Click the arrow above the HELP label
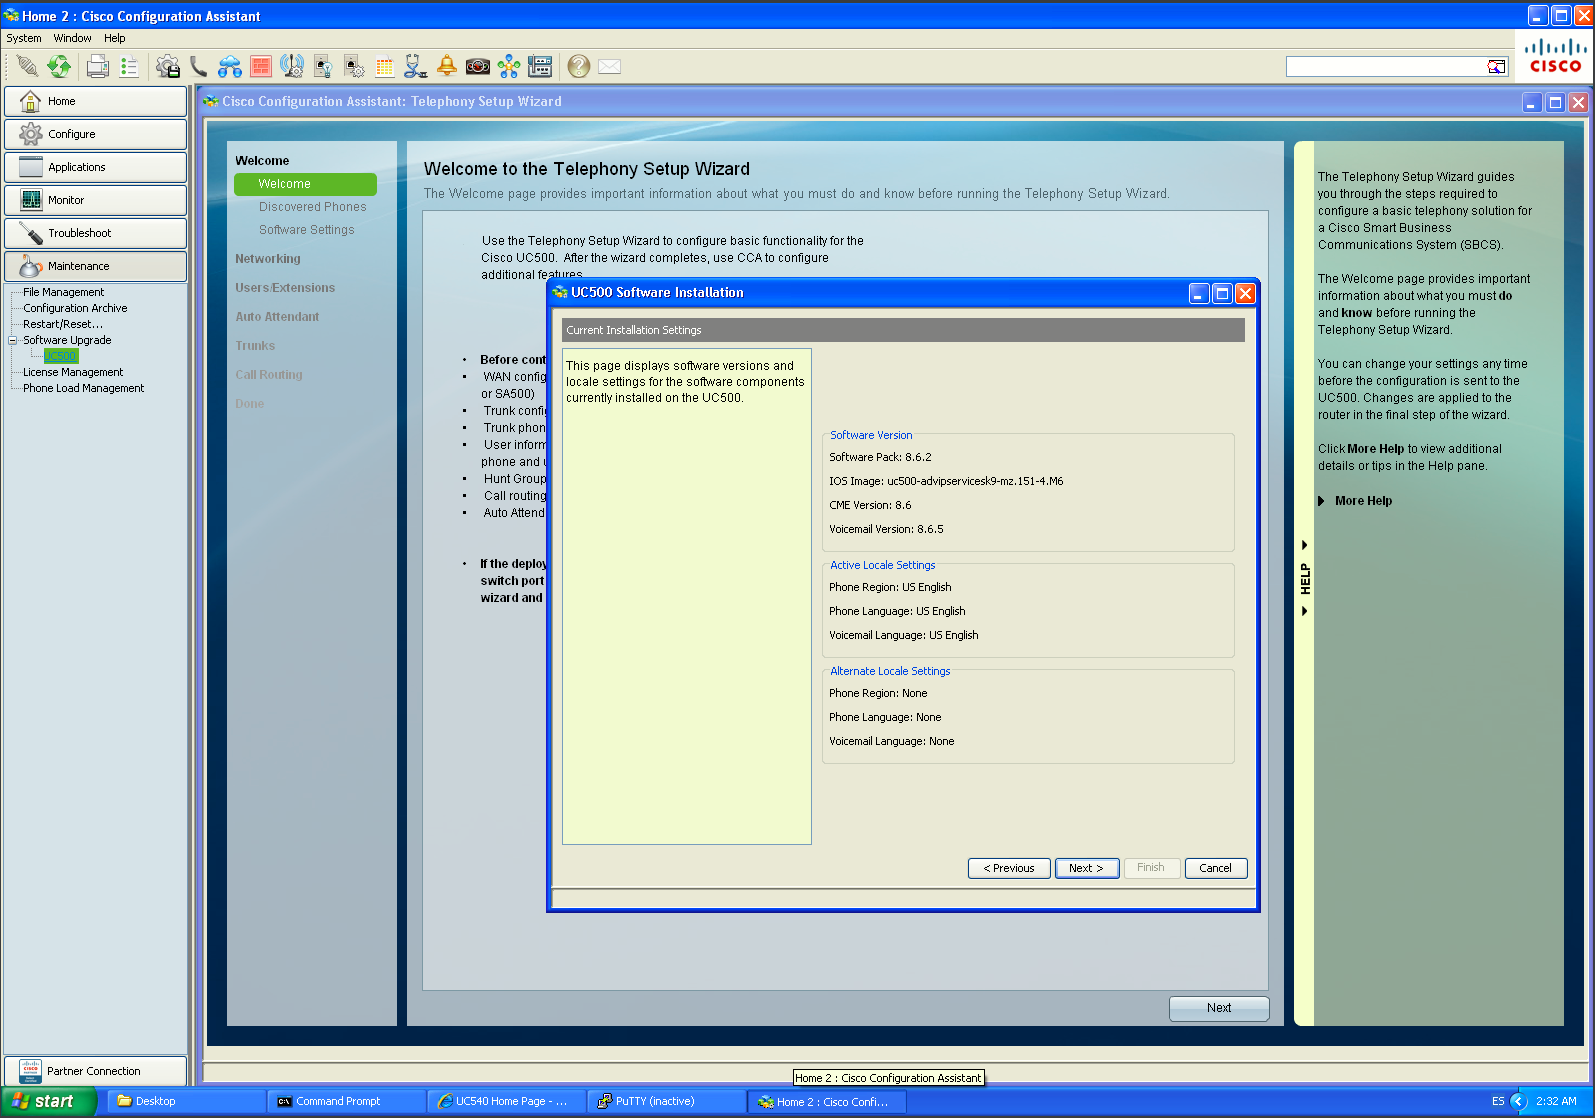This screenshot has width=1595, height=1118. pos(1304,545)
